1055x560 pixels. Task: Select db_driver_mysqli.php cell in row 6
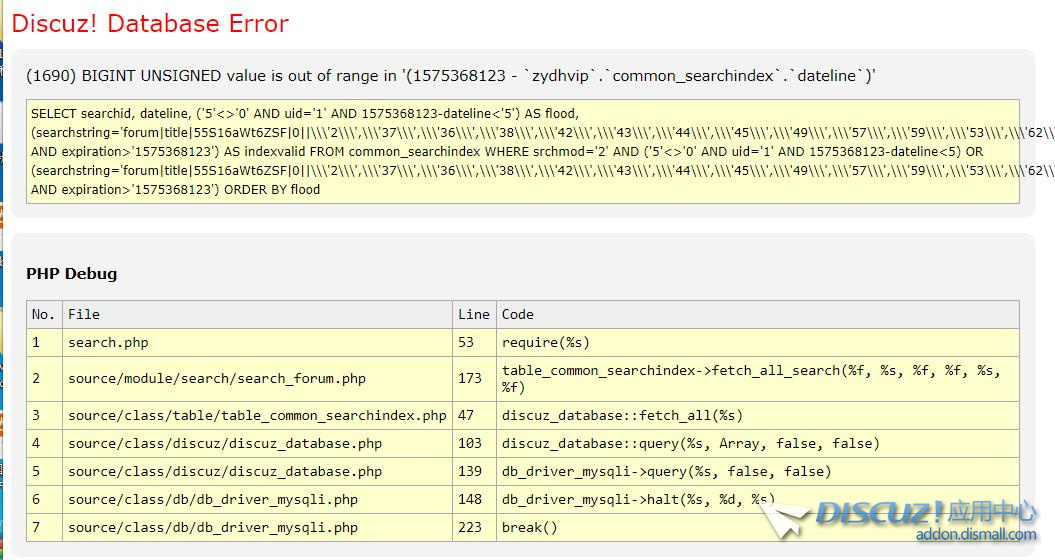[258, 500]
